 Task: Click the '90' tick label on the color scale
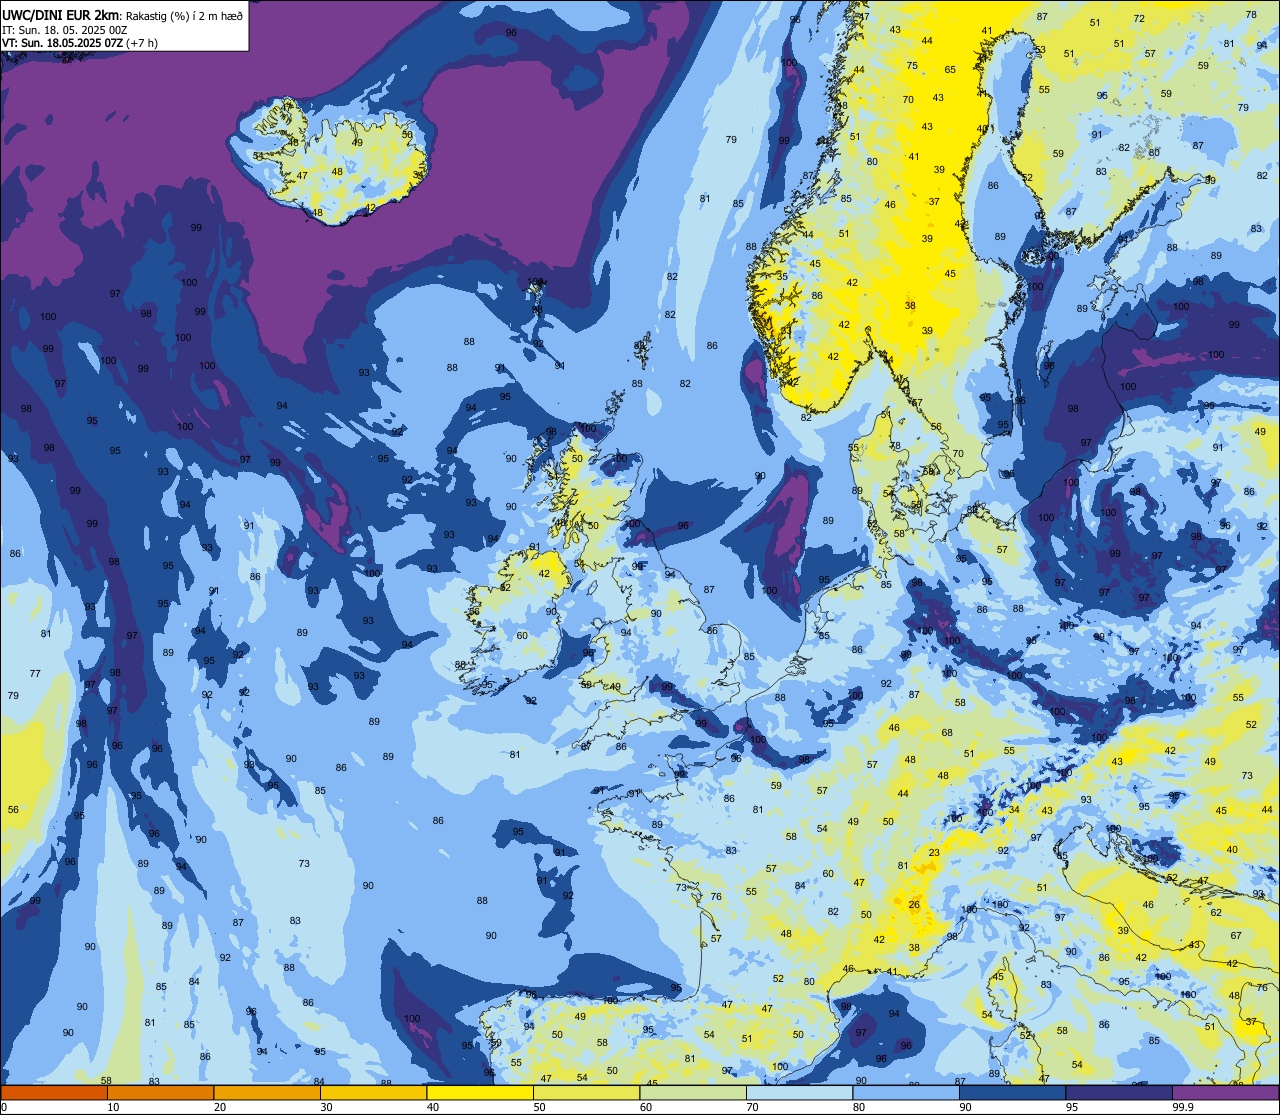(965, 1107)
